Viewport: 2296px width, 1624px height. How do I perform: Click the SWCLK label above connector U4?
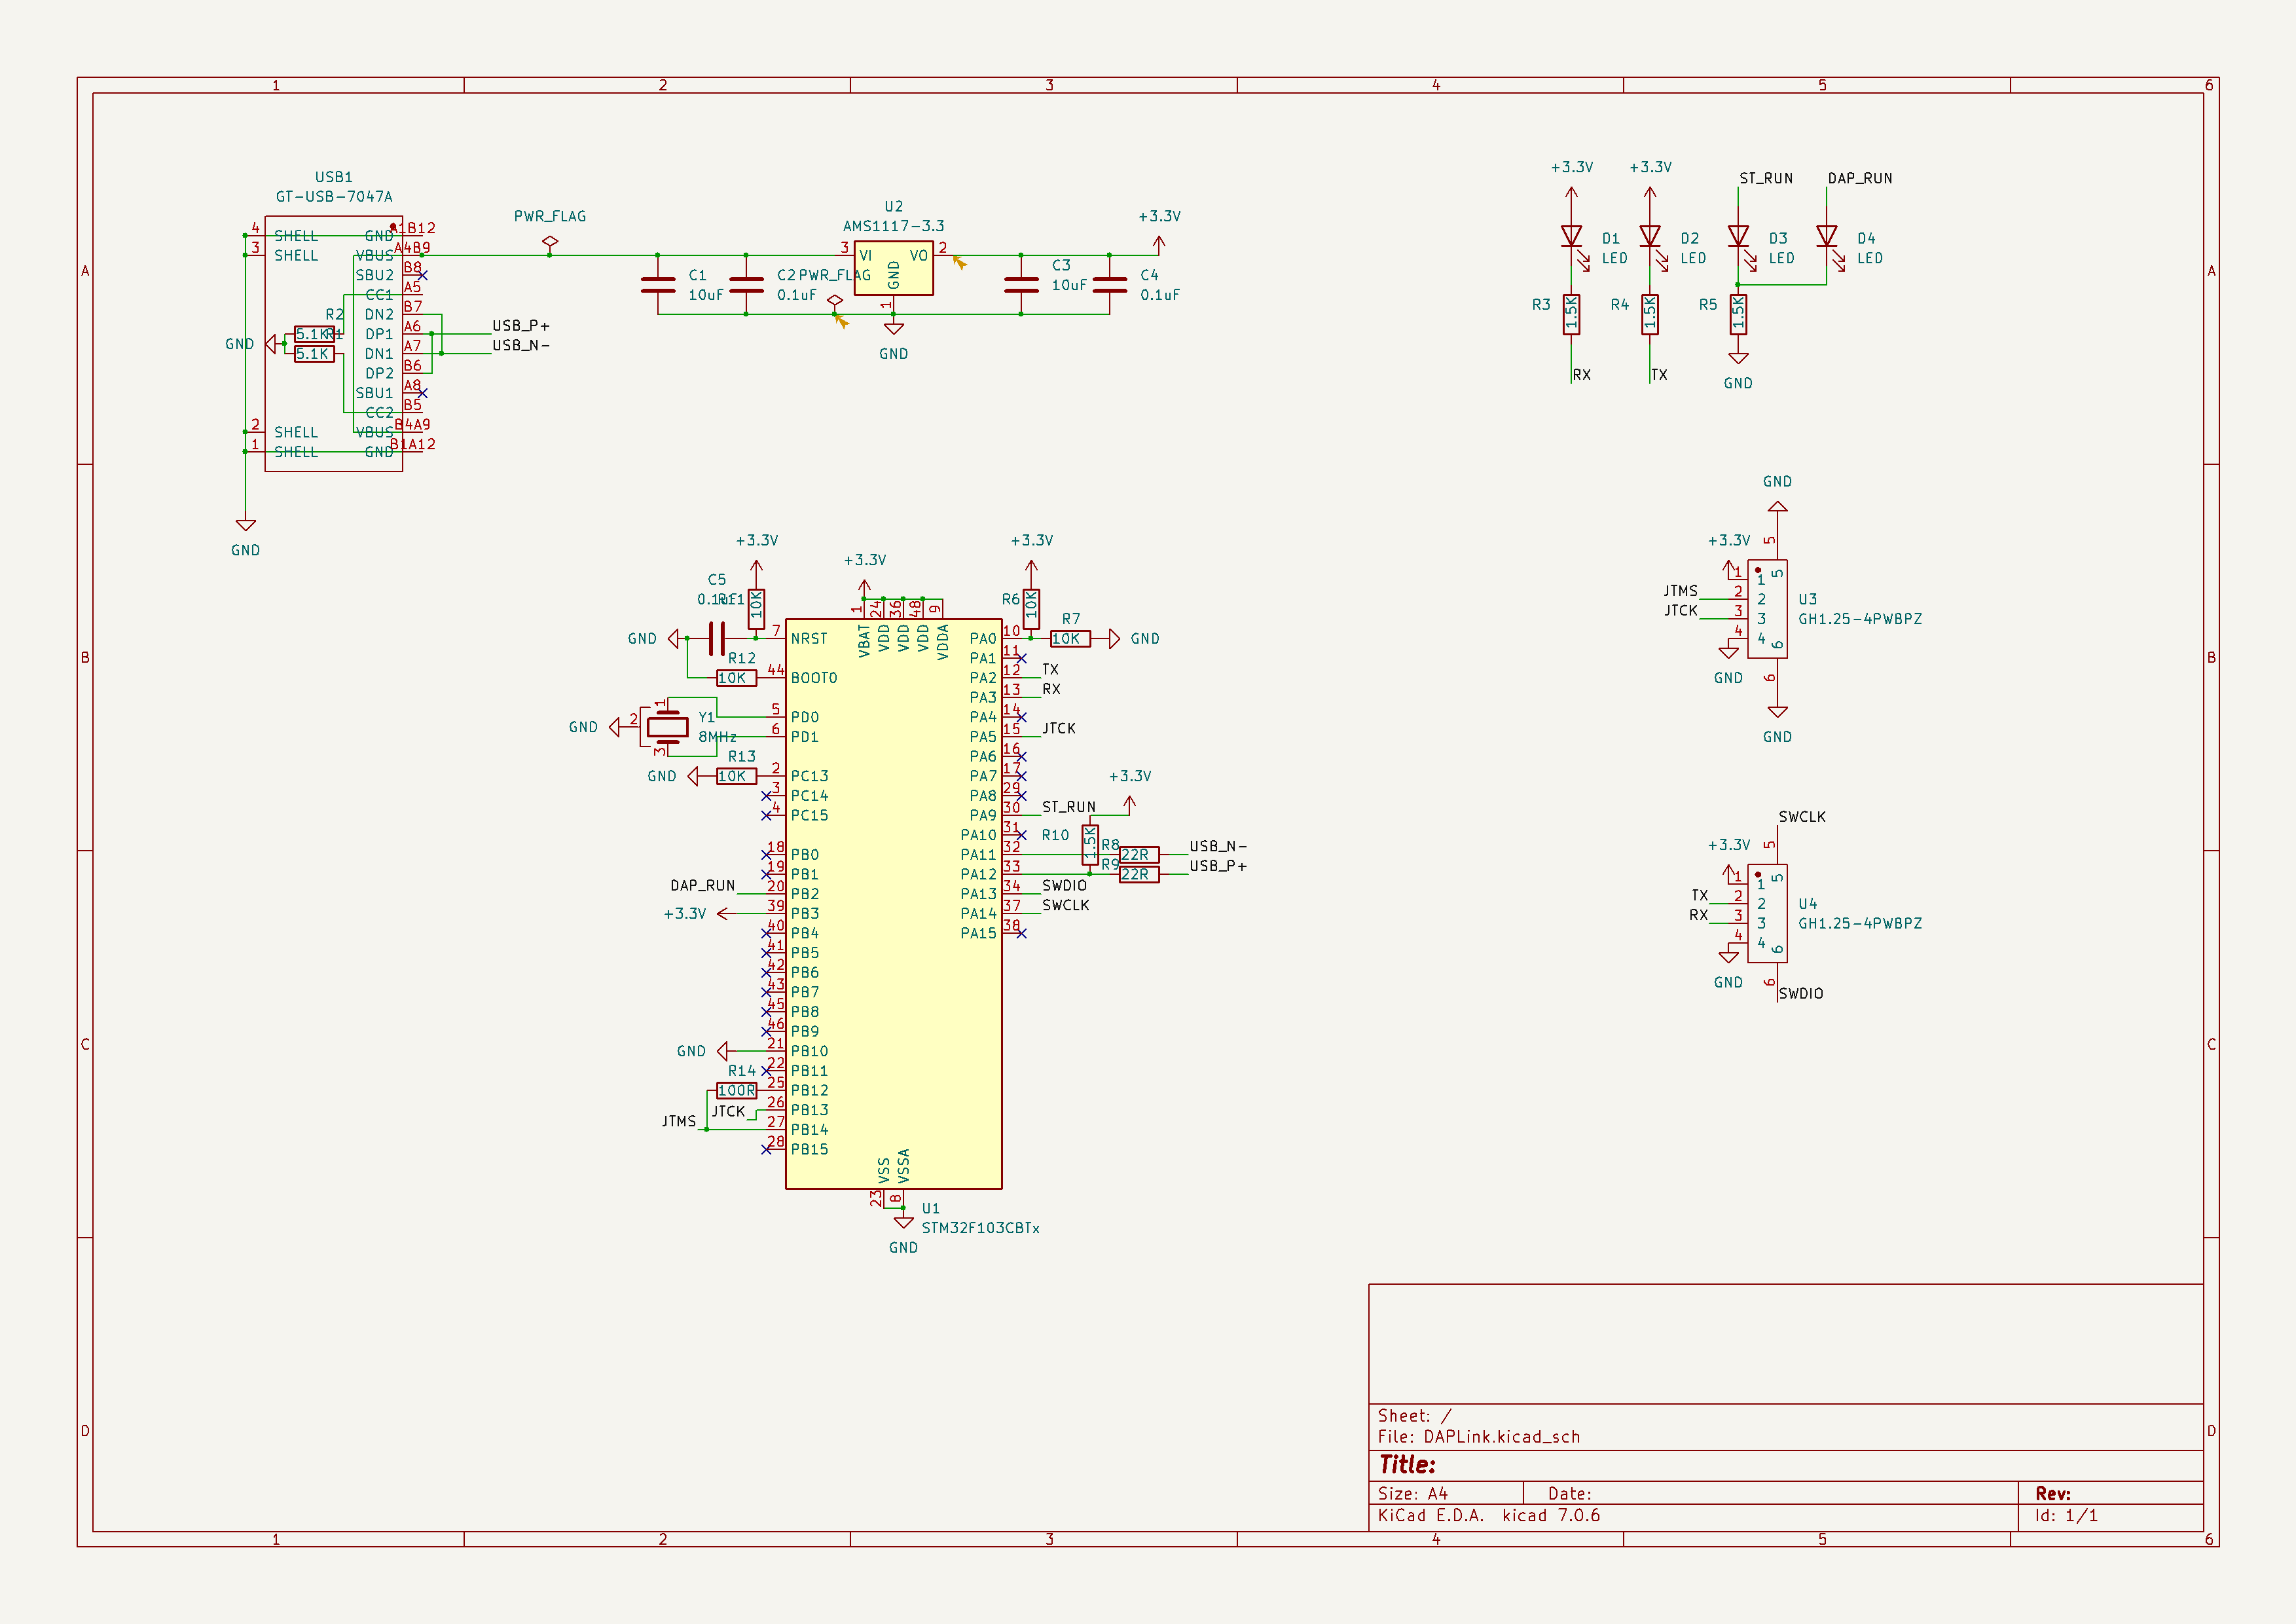point(1802,816)
